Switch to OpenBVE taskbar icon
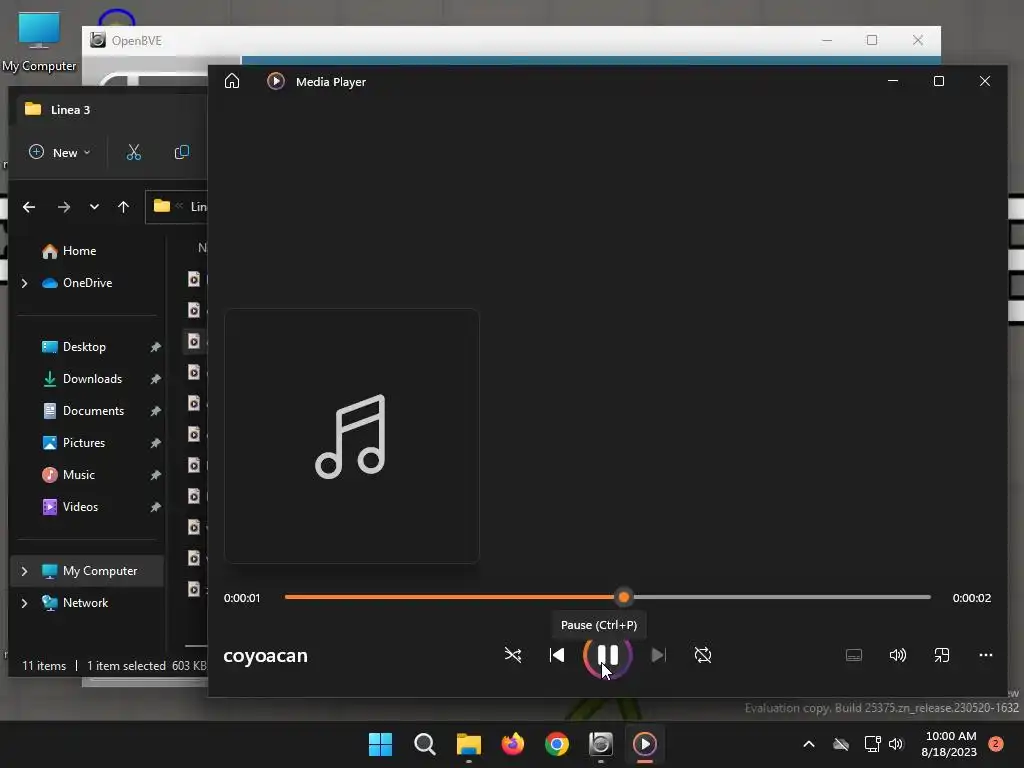 (x=601, y=744)
